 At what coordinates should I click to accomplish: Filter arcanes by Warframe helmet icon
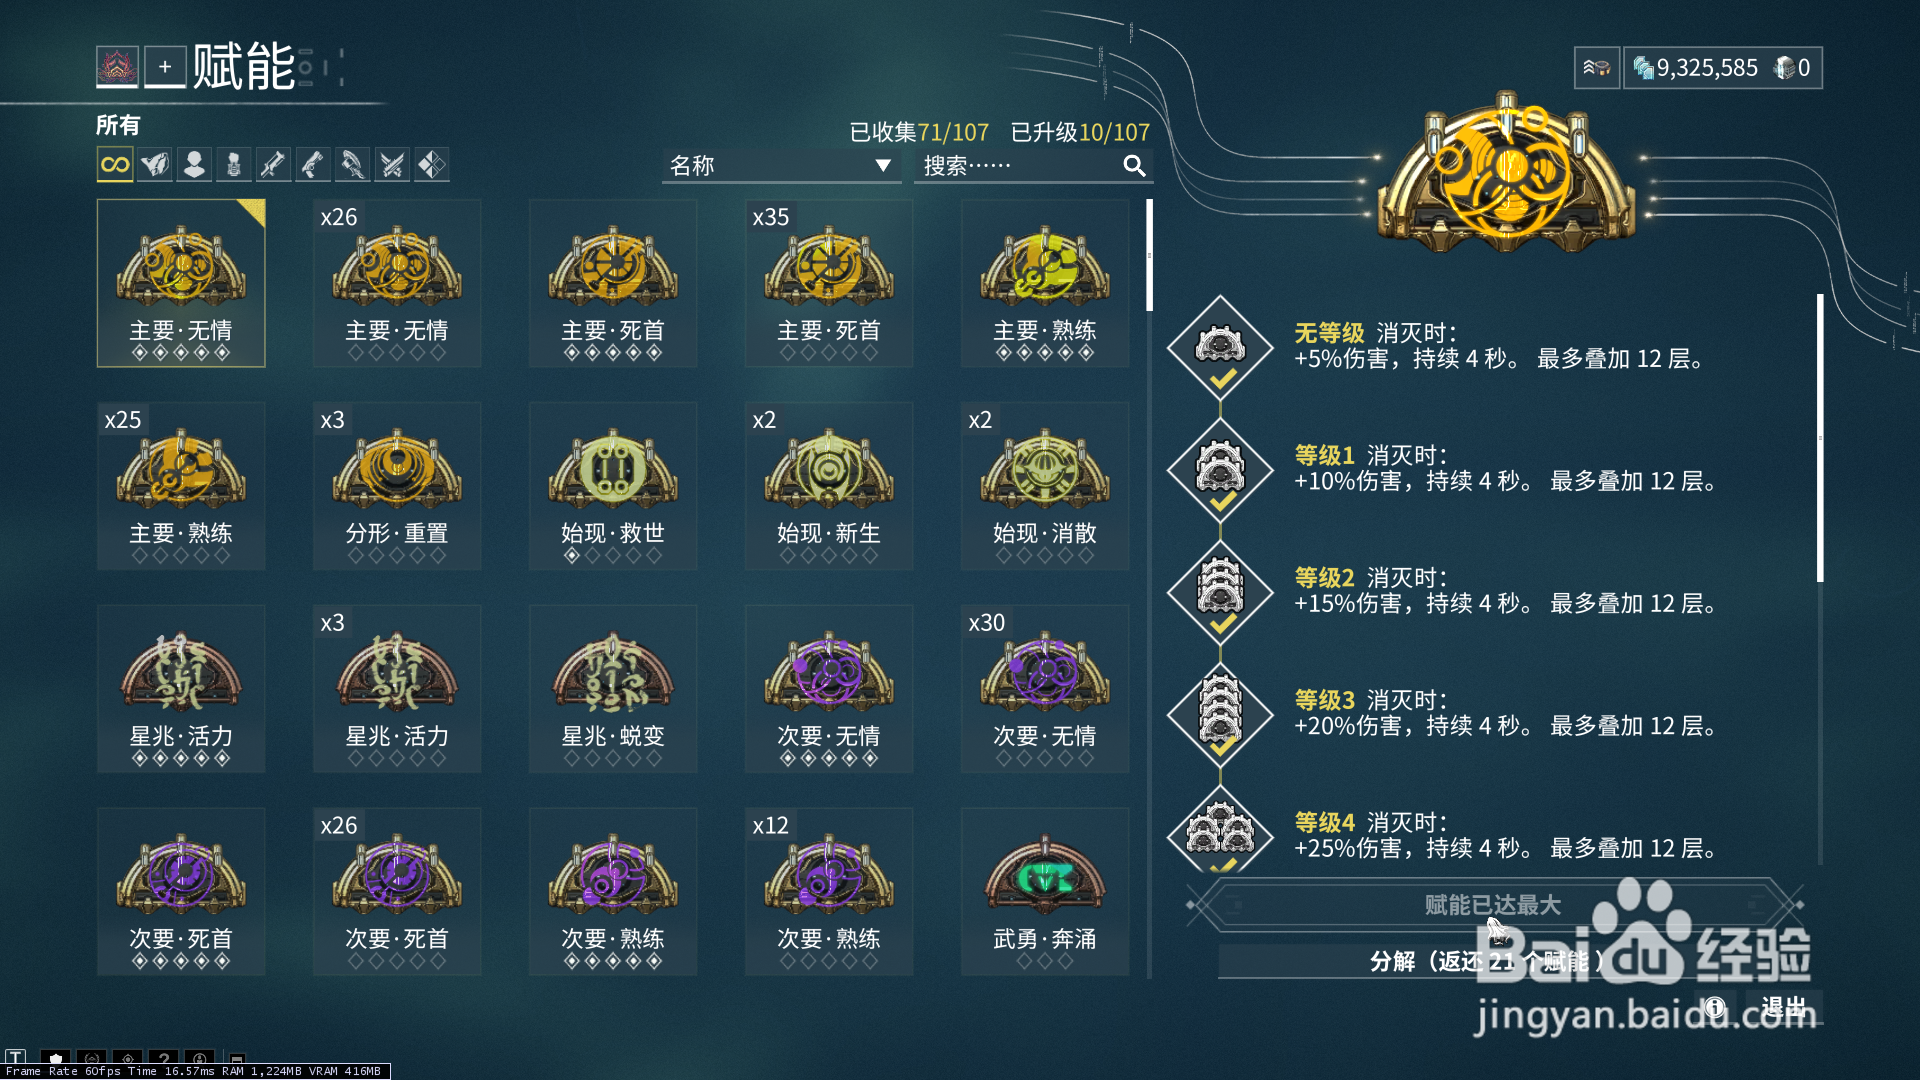pyautogui.click(x=155, y=165)
